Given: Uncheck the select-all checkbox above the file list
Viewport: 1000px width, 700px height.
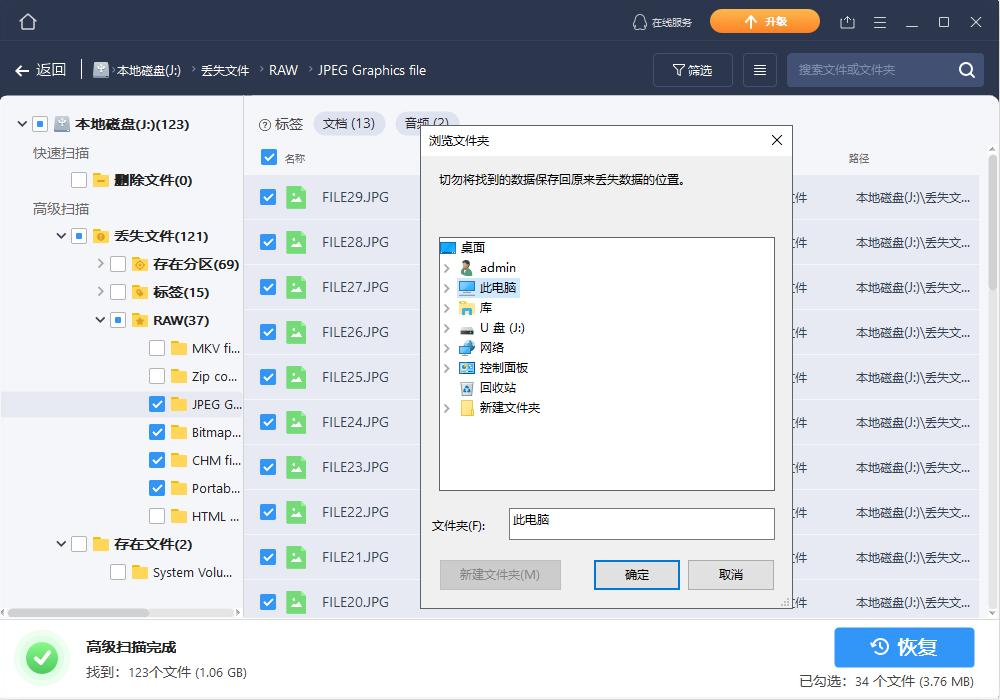Looking at the screenshot, I should tap(268, 157).
